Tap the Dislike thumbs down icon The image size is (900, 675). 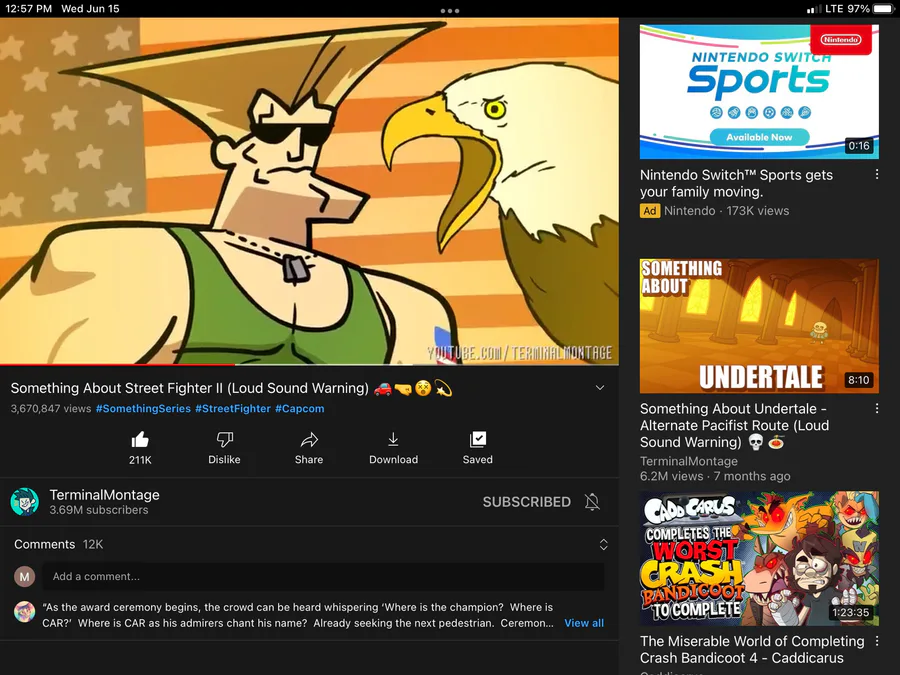pyautogui.click(x=224, y=440)
